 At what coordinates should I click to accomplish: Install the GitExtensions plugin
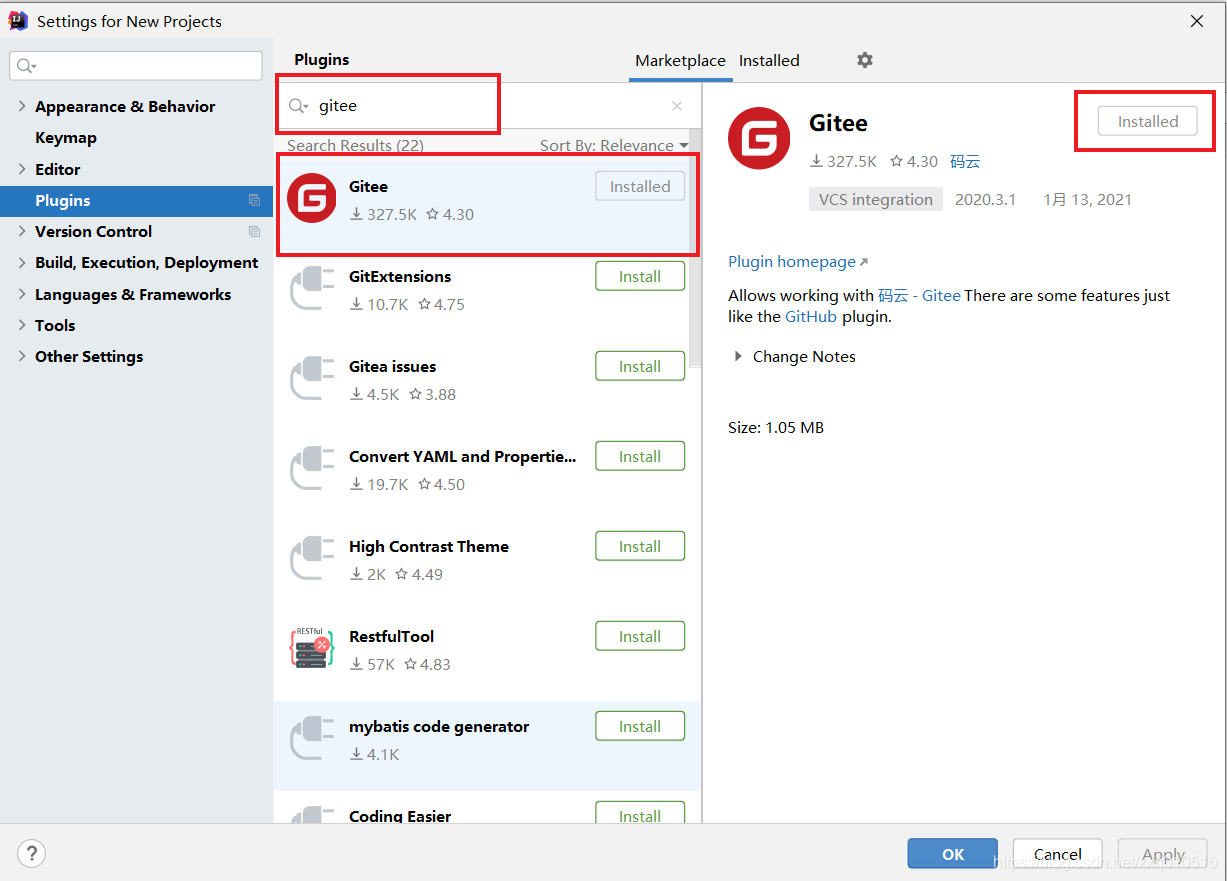pyautogui.click(x=640, y=276)
